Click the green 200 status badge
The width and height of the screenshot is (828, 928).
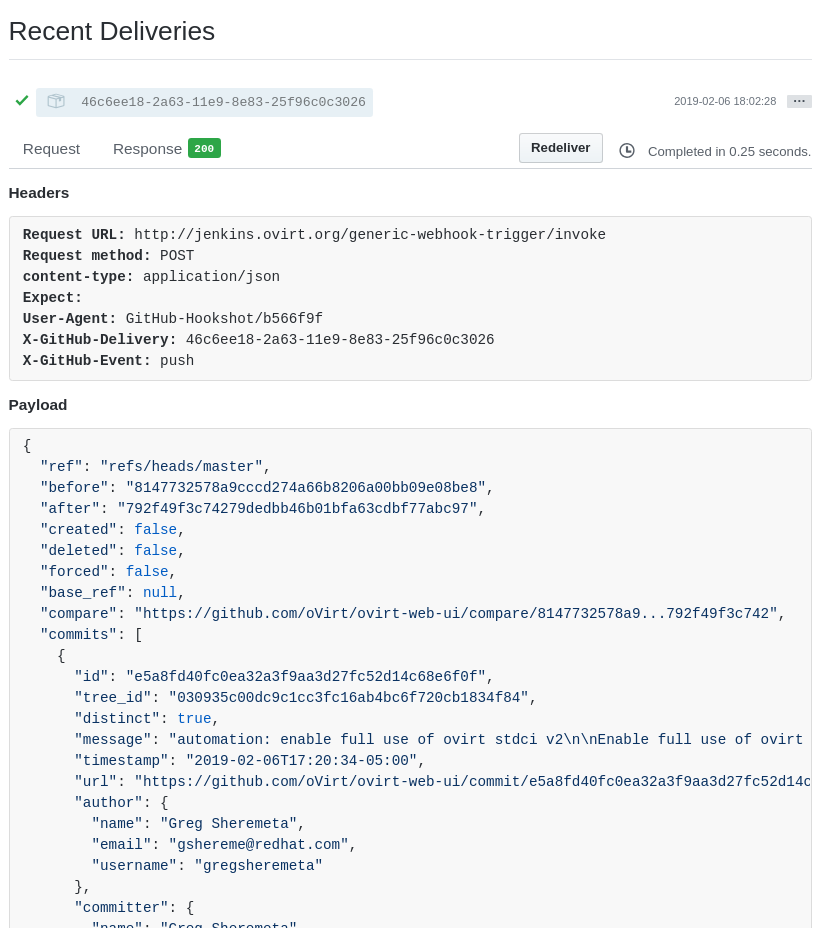click(x=204, y=149)
